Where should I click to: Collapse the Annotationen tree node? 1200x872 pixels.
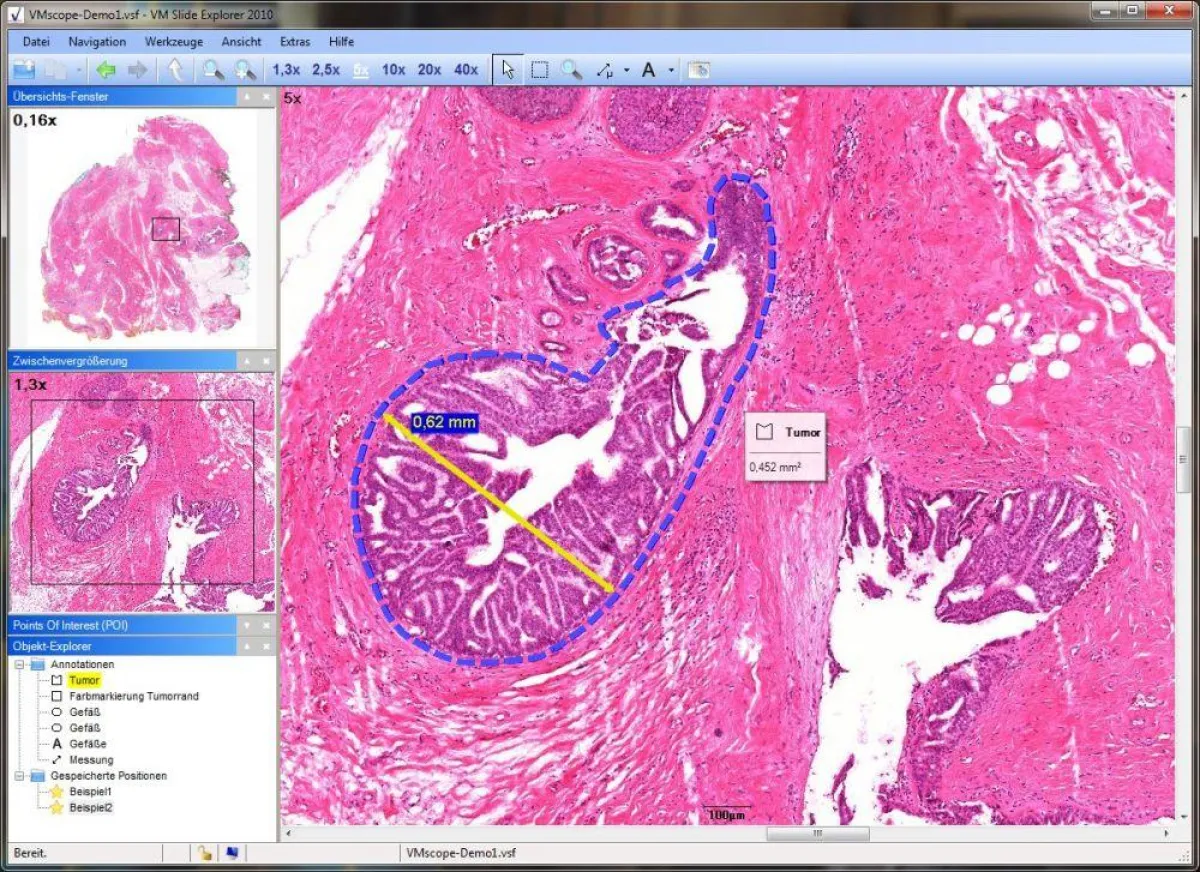[19, 664]
